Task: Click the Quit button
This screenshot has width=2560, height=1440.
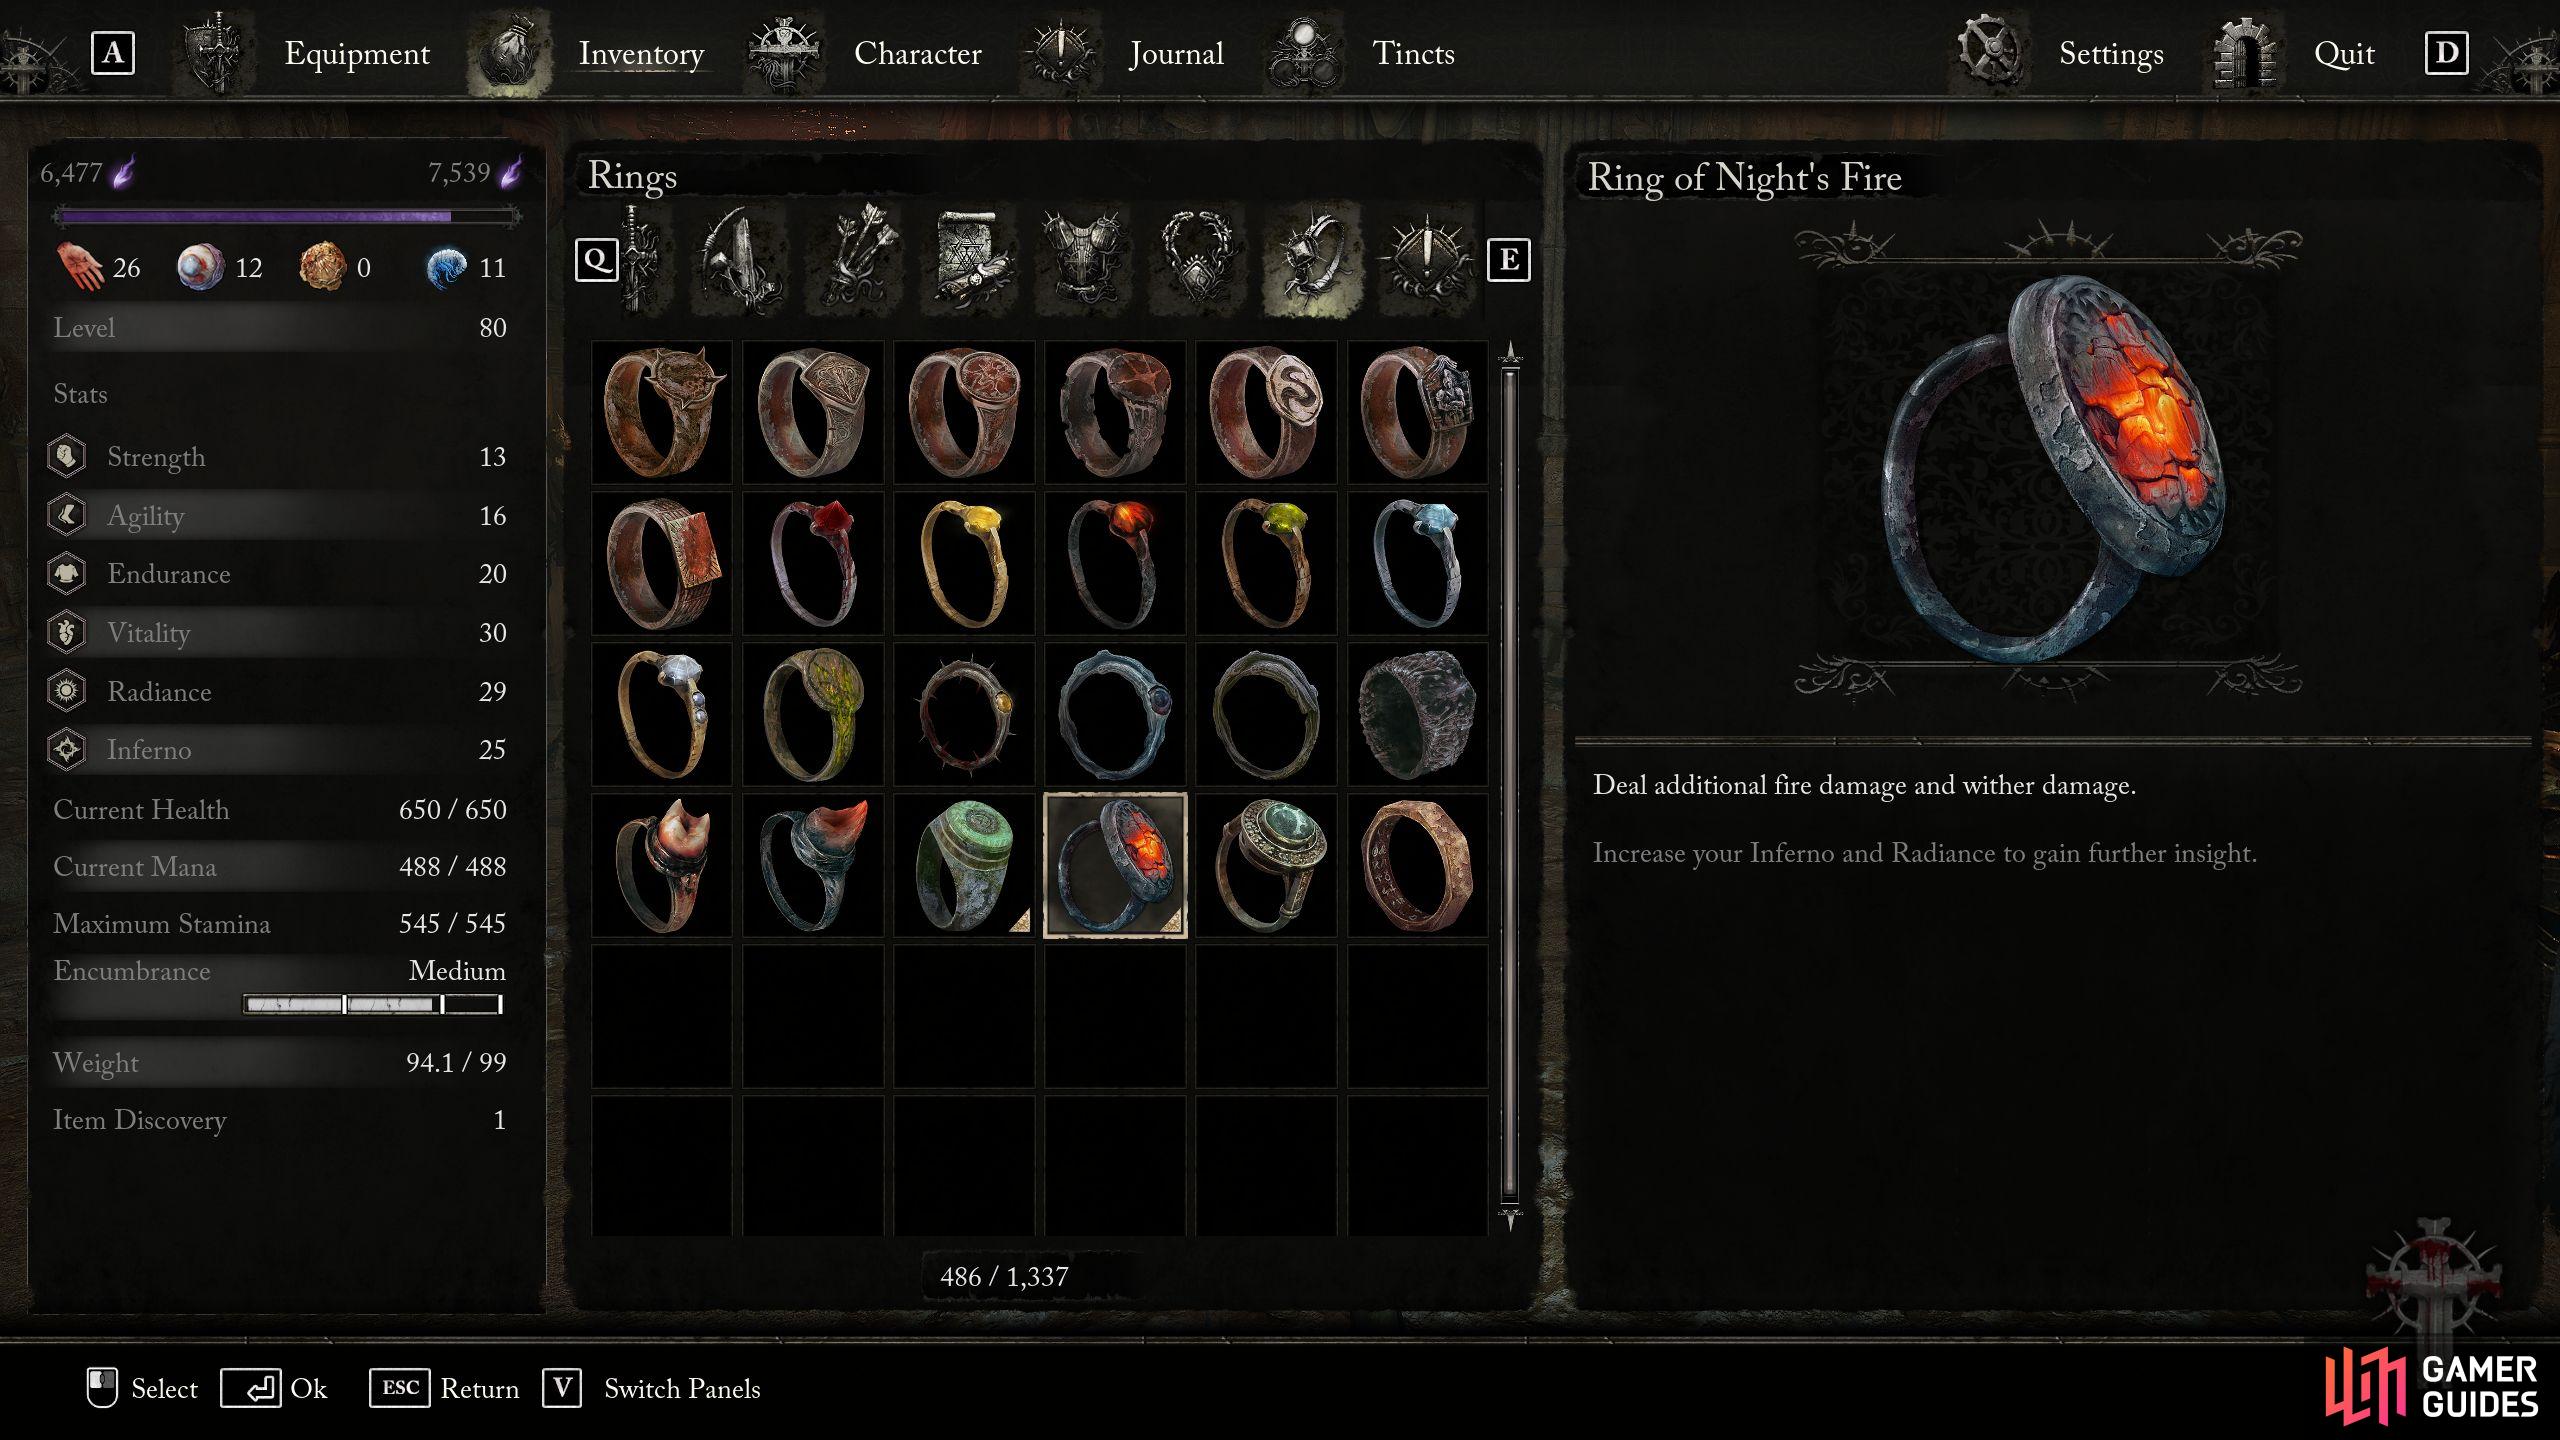Action: (2343, 53)
